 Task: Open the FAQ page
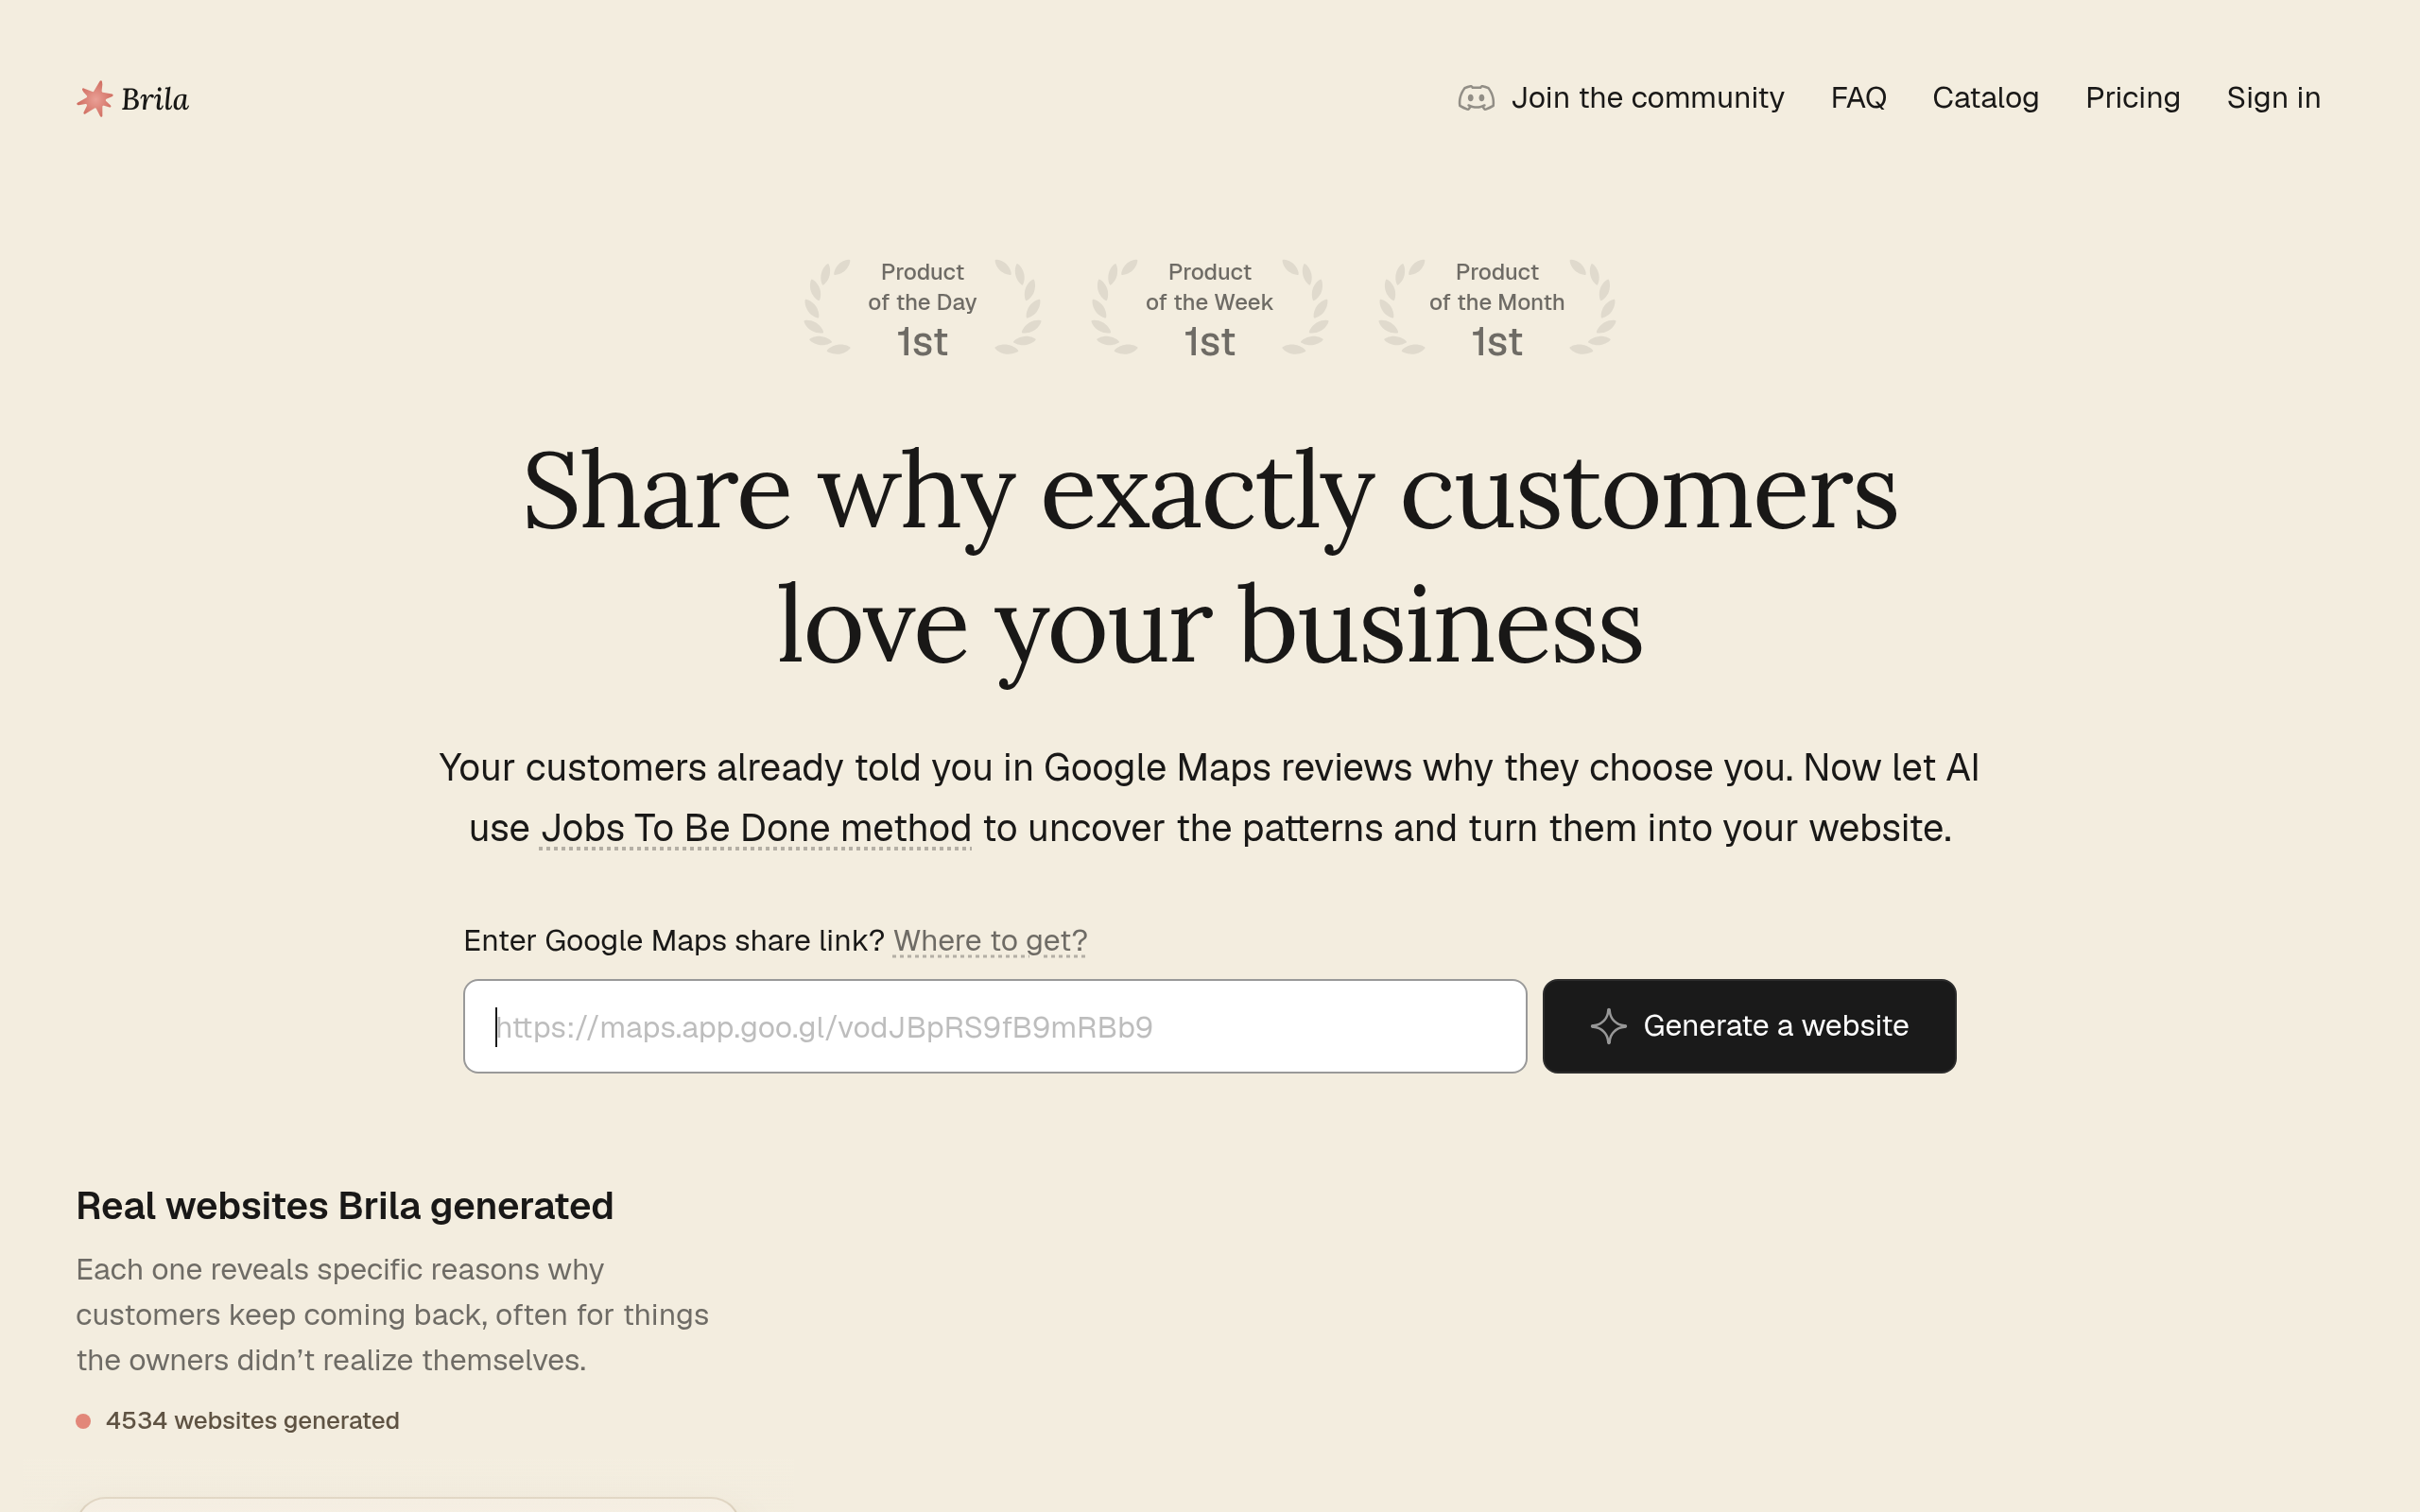tap(1858, 98)
